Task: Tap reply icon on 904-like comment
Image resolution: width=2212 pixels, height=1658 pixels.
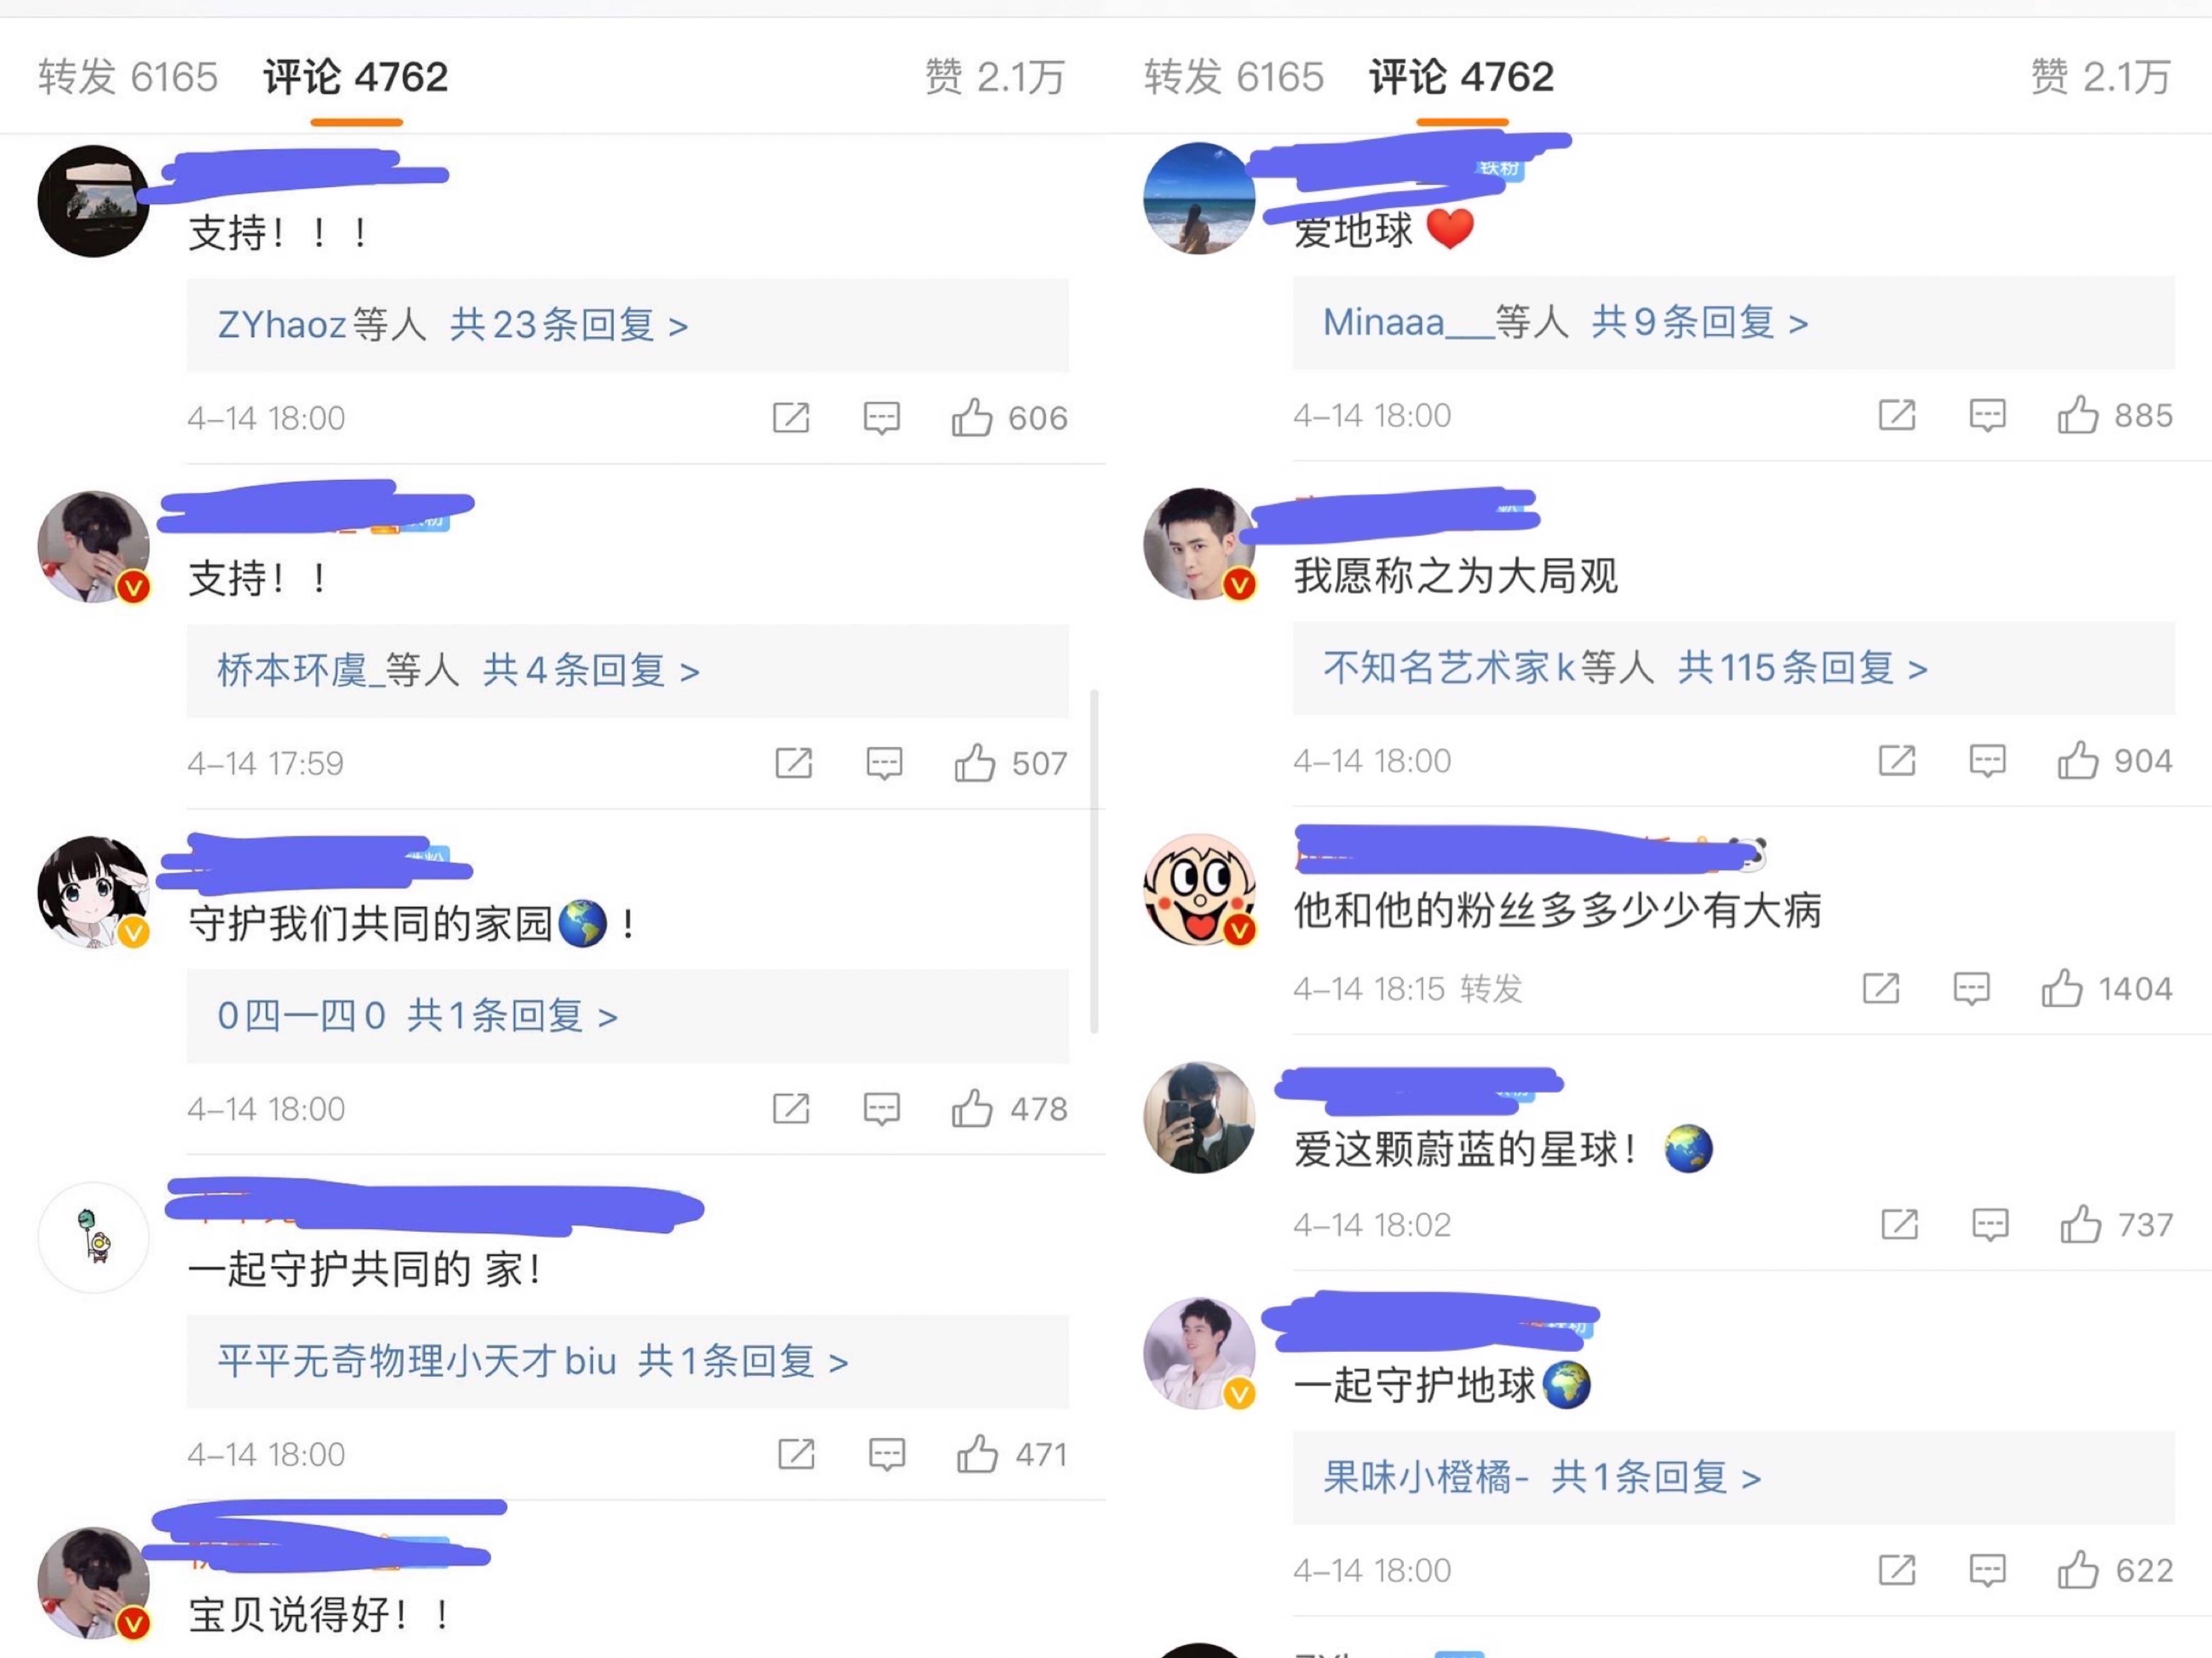Action: (1987, 760)
